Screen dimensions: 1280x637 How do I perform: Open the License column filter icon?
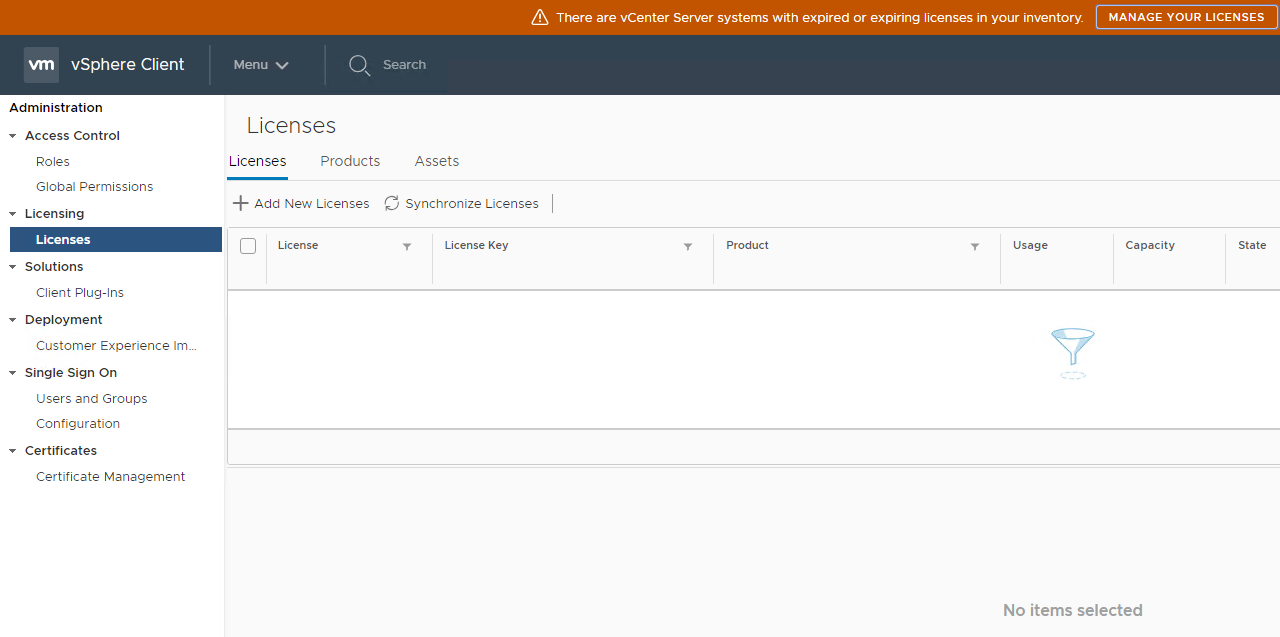tap(407, 247)
